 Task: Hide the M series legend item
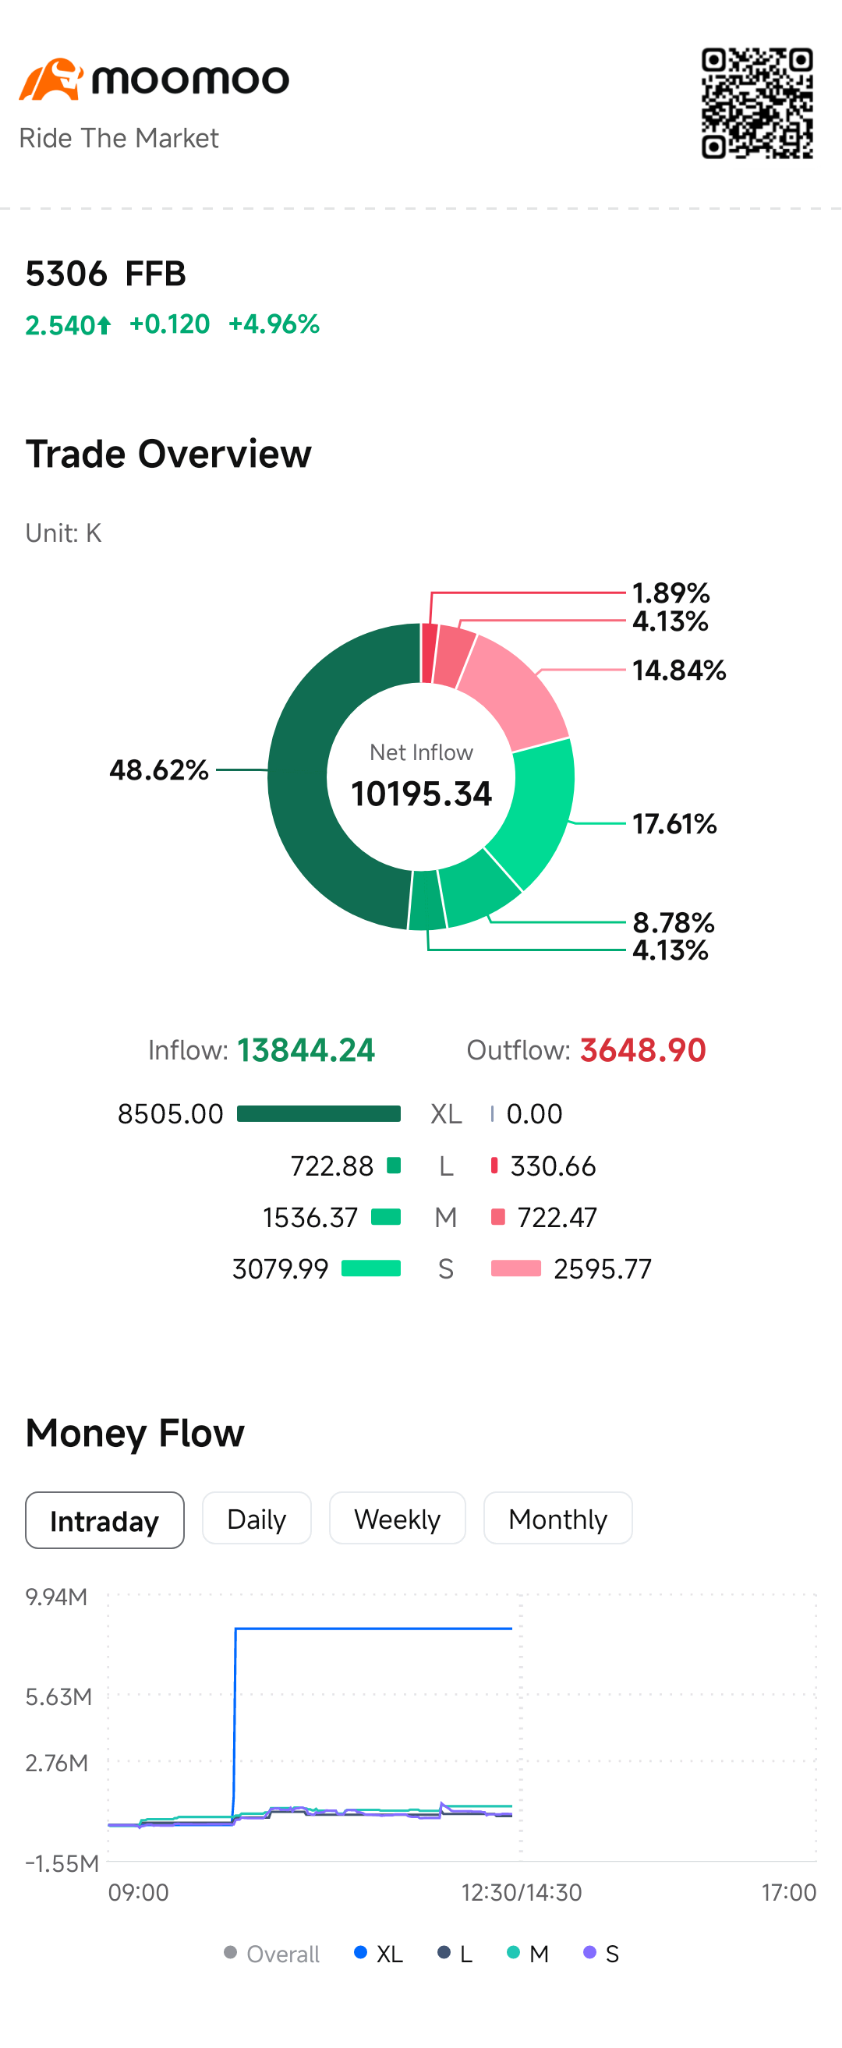coord(528,1953)
